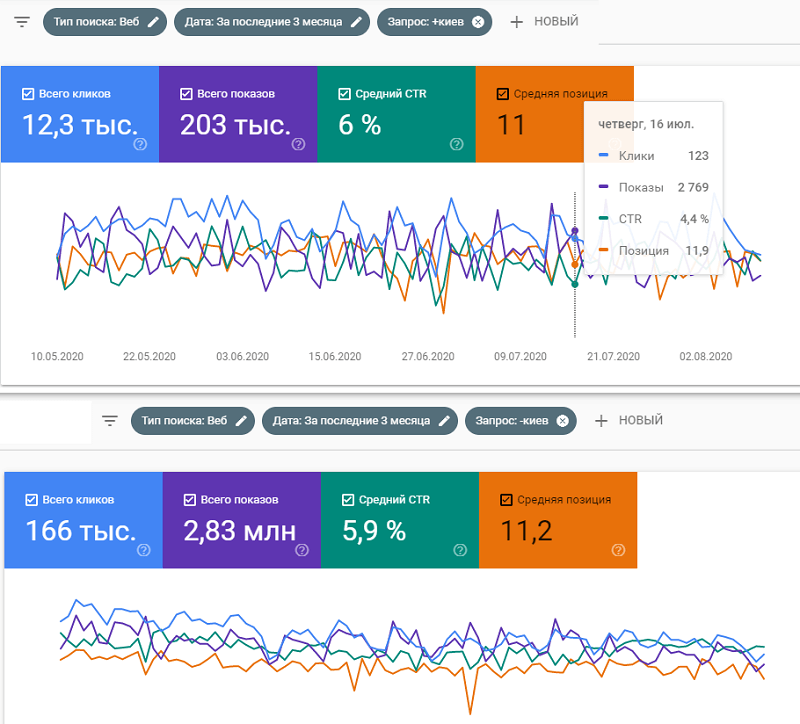Image resolution: width=800 pixels, height=724 pixels.
Task: Remove the "Запрос: -киев" filter chip
Action: pyautogui.click(x=563, y=421)
